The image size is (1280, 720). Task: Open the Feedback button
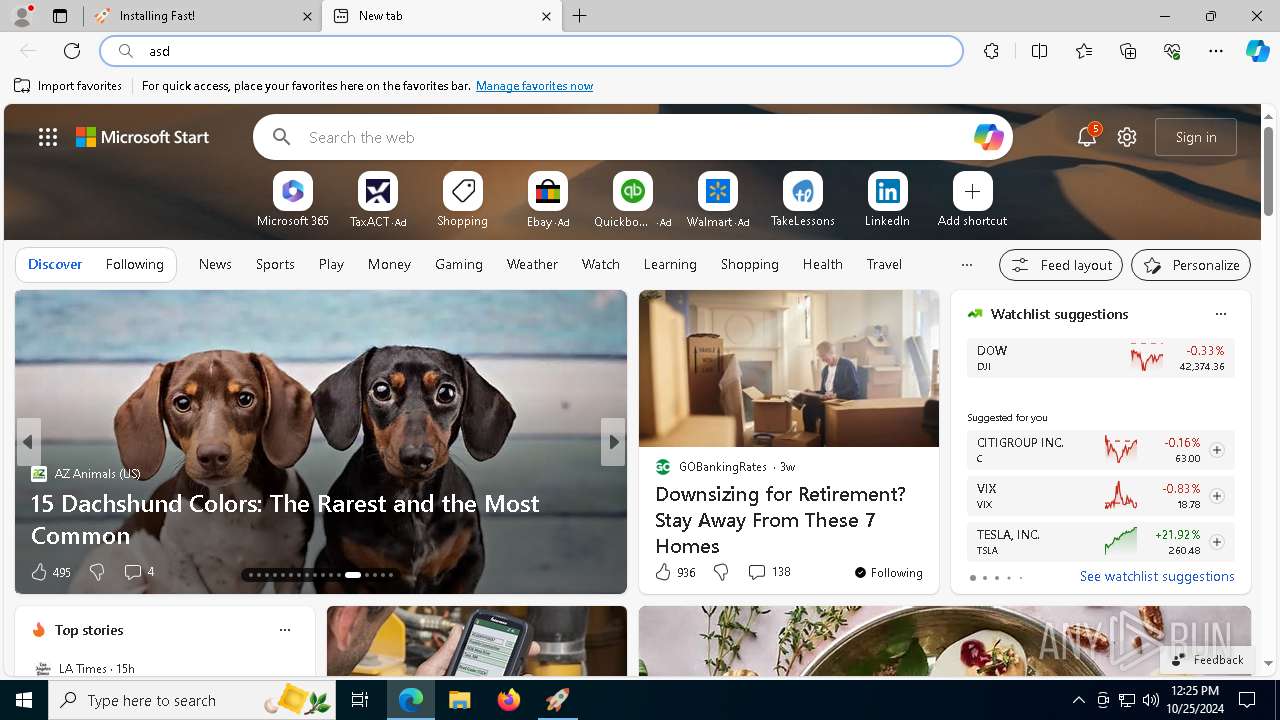click(1208, 659)
